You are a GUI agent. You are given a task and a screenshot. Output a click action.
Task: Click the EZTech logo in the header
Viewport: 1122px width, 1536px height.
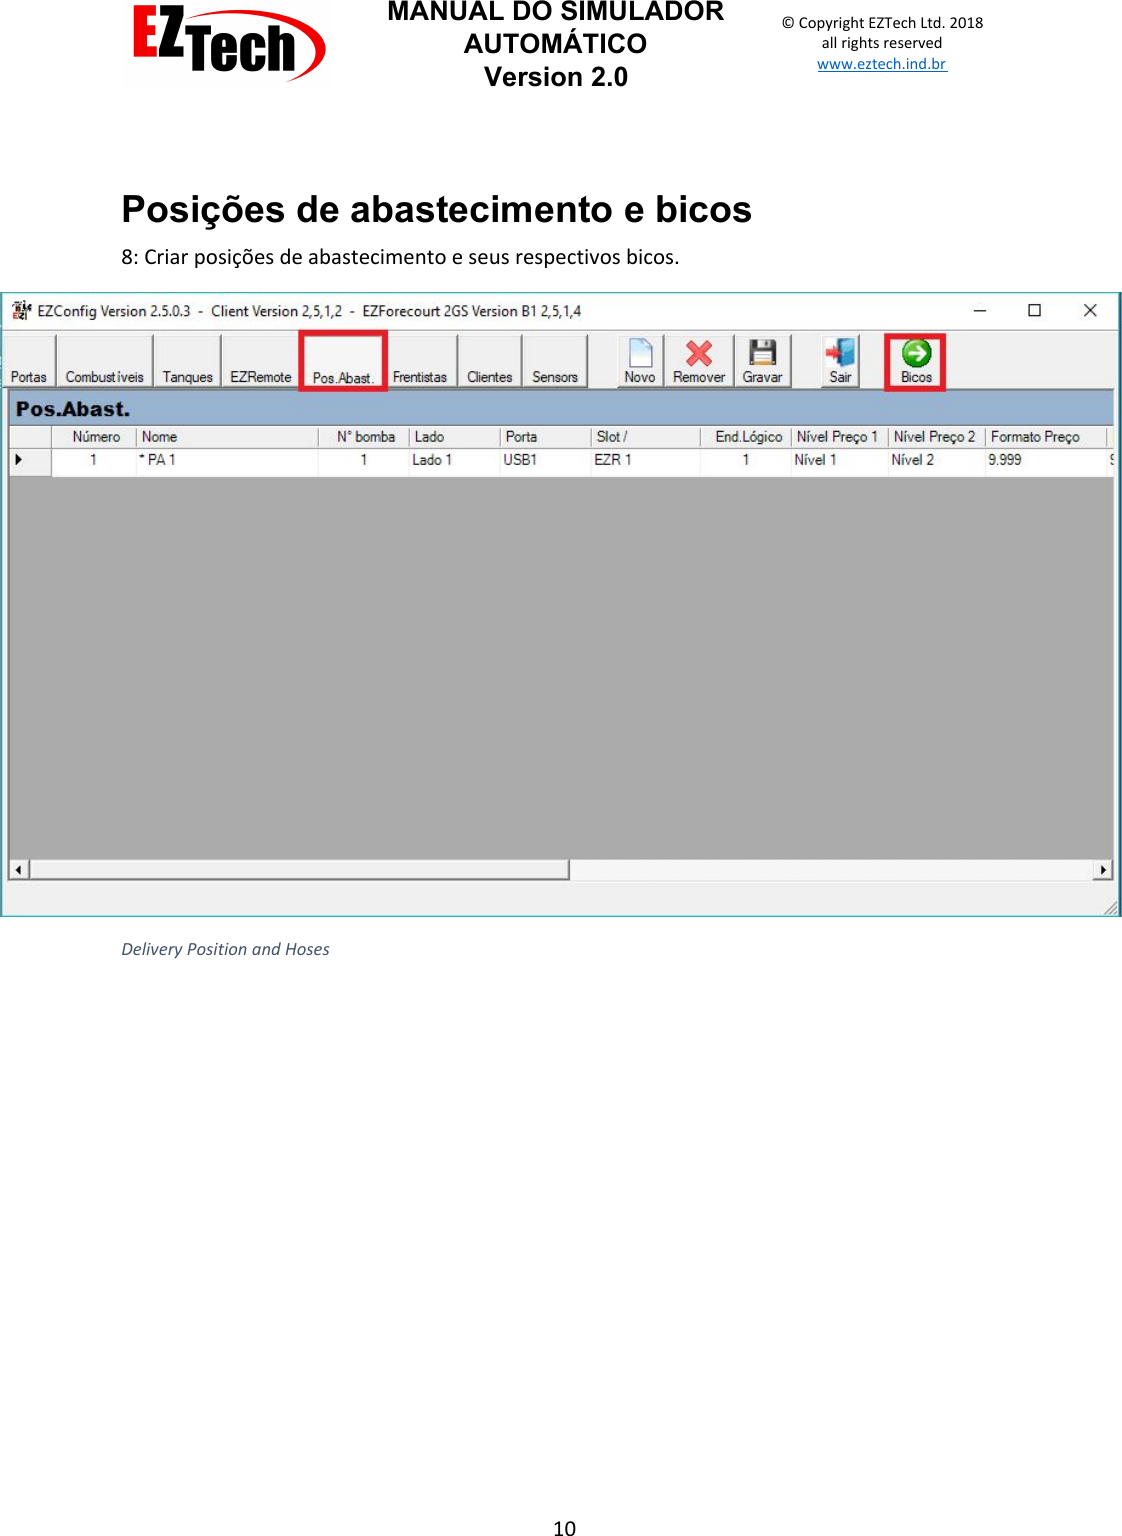[229, 43]
